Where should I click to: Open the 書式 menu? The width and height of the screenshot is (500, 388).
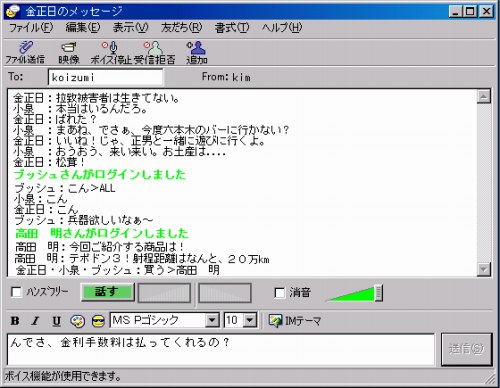click(232, 28)
